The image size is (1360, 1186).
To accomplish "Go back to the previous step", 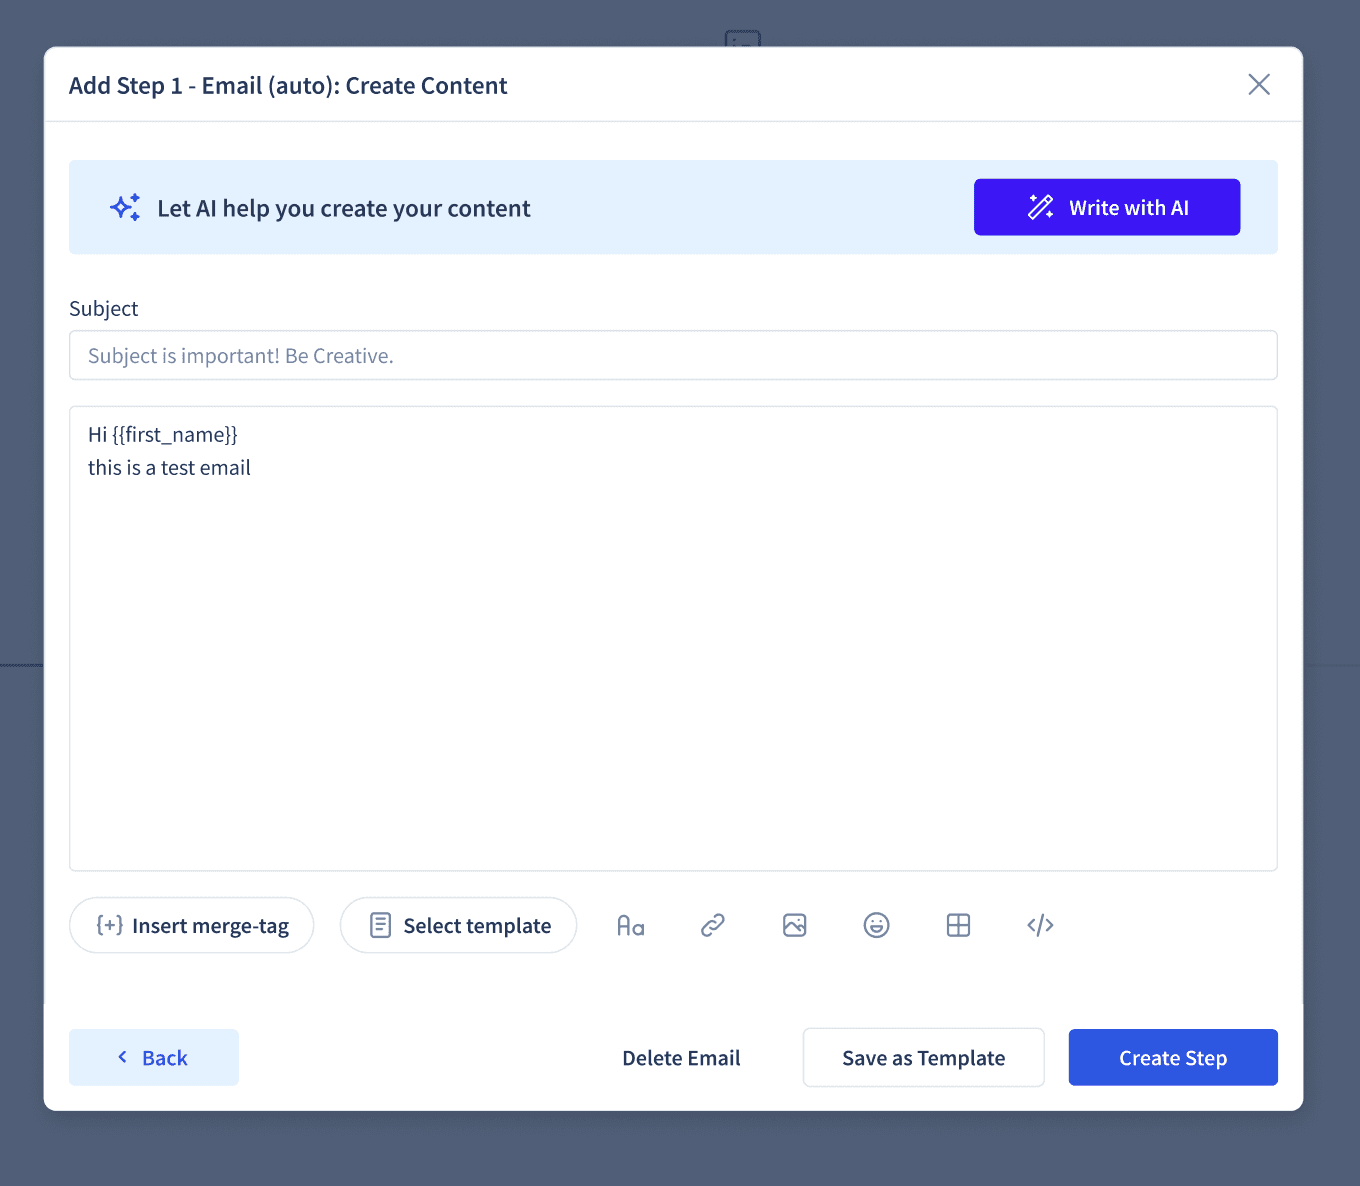I will 154,1057.
